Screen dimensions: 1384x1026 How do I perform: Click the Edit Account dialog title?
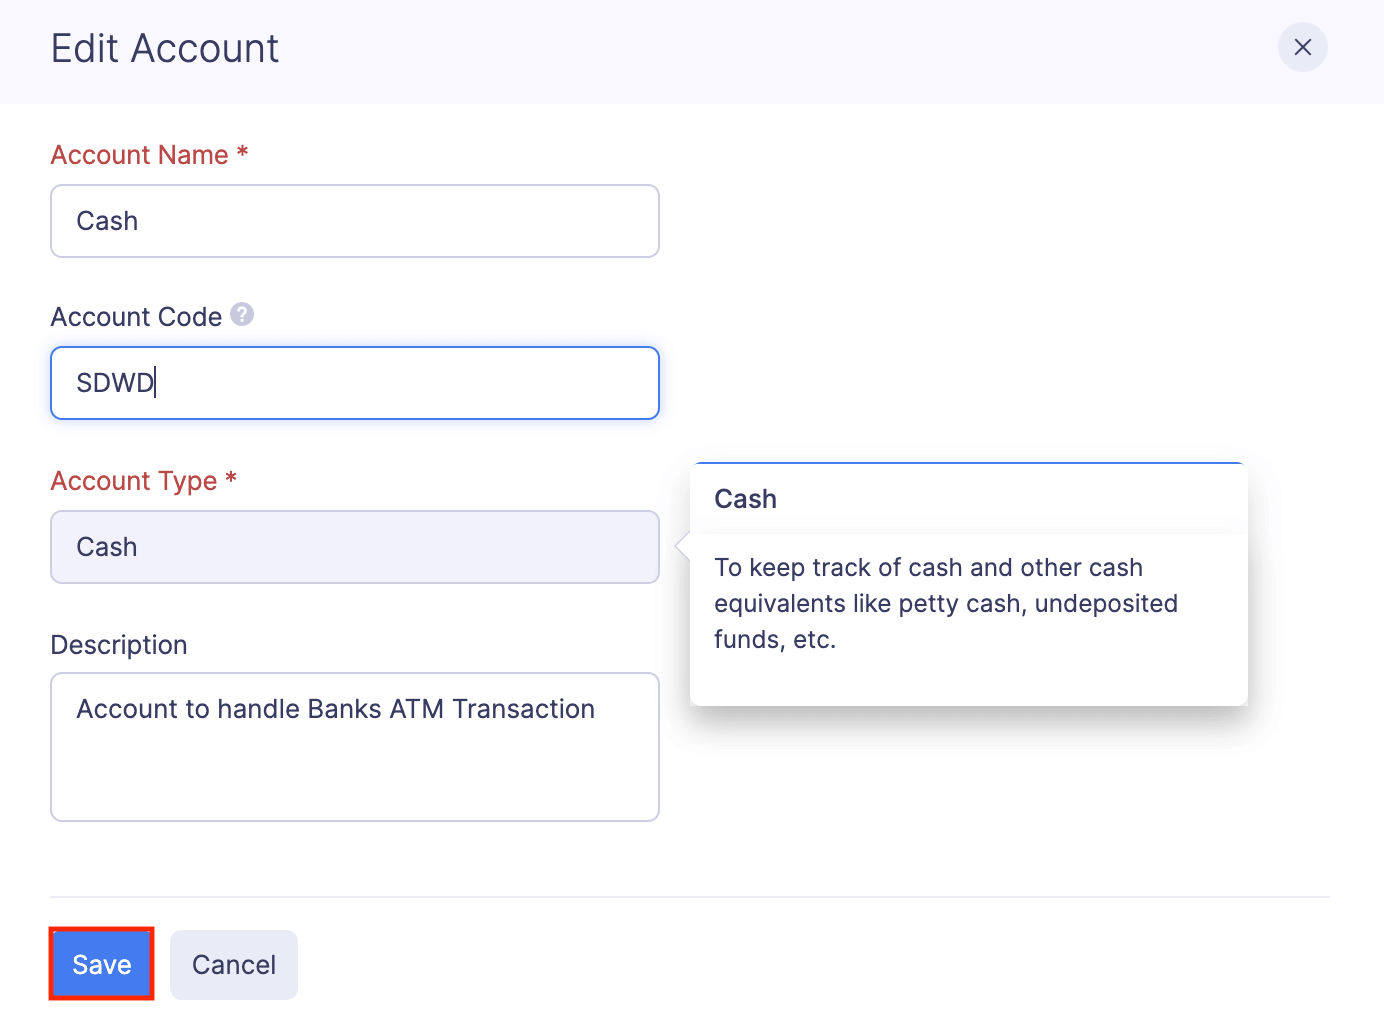165,48
